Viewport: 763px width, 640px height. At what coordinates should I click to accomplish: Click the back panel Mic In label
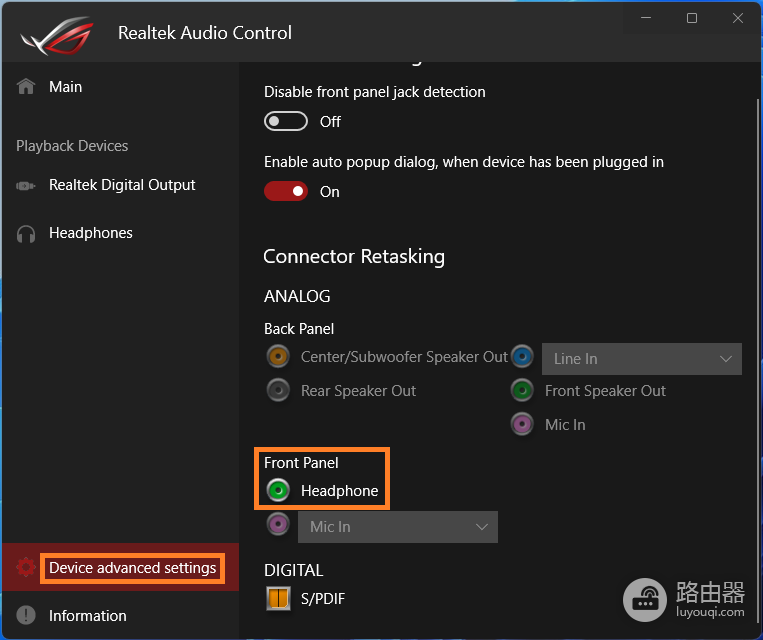pyautogui.click(x=565, y=425)
